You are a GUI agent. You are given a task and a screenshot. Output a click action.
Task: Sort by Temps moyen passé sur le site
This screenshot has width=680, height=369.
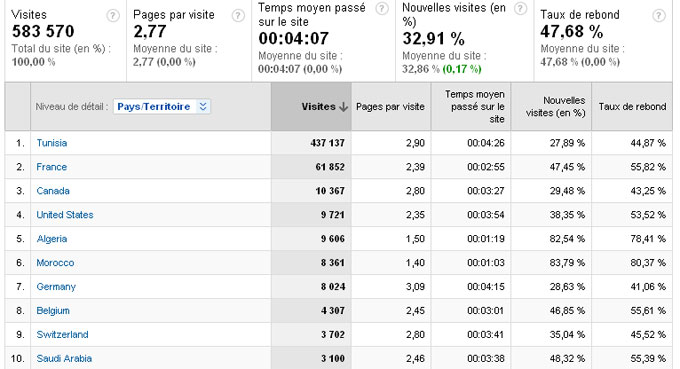pyautogui.click(x=477, y=107)
